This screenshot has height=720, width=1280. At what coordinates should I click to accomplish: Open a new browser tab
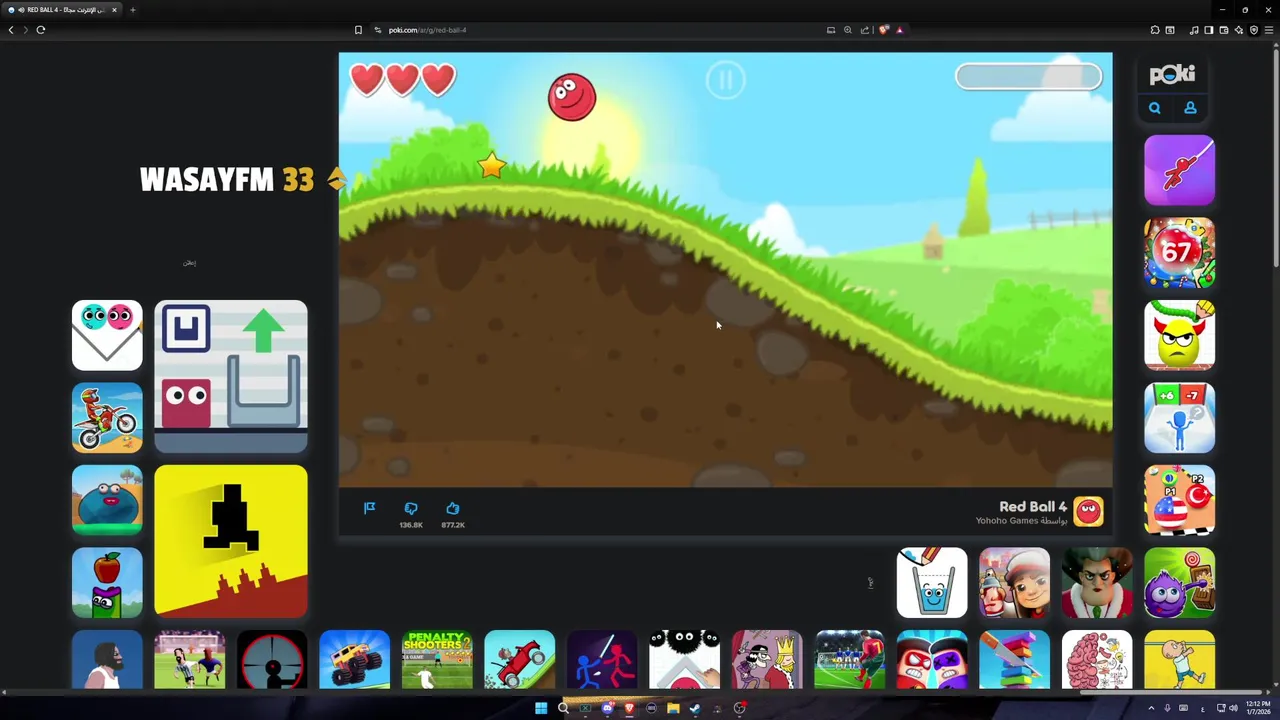[x=132, y=10]
